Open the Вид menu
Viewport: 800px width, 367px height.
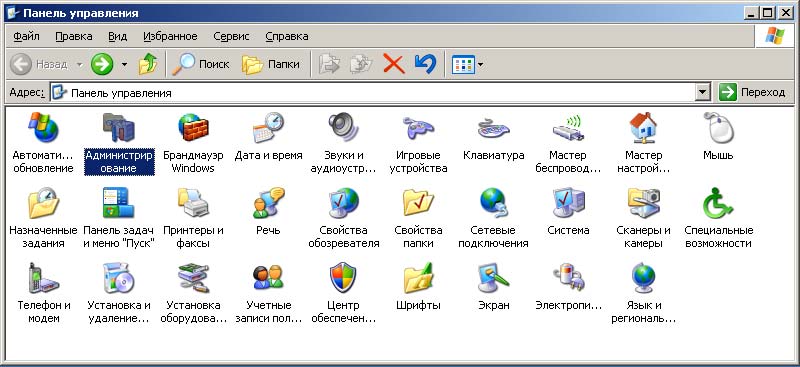click(x=118, y=36)
